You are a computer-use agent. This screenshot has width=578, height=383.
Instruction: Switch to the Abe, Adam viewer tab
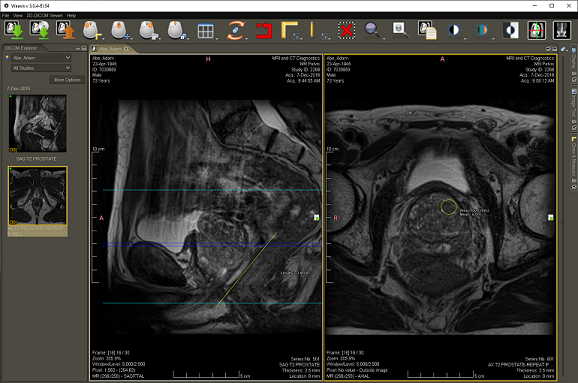(110, 49)
